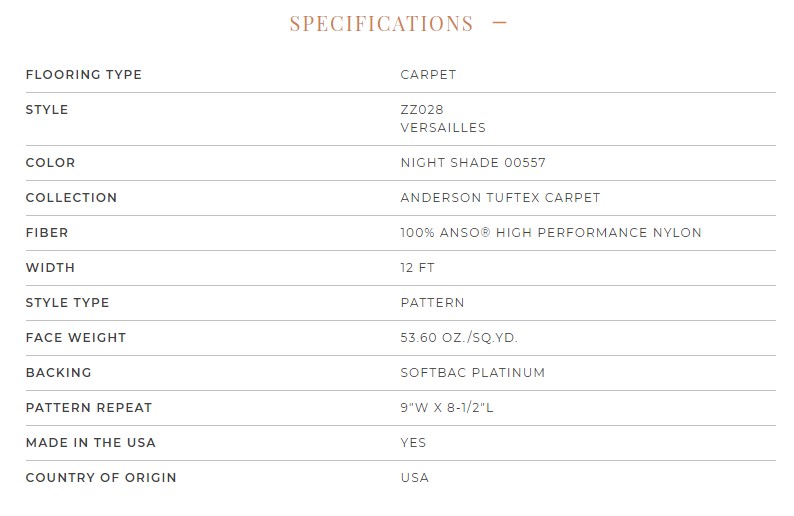Select the Softbac Platinum backing value
This screenshot has height=516, width=794.
tap(472, 372)
